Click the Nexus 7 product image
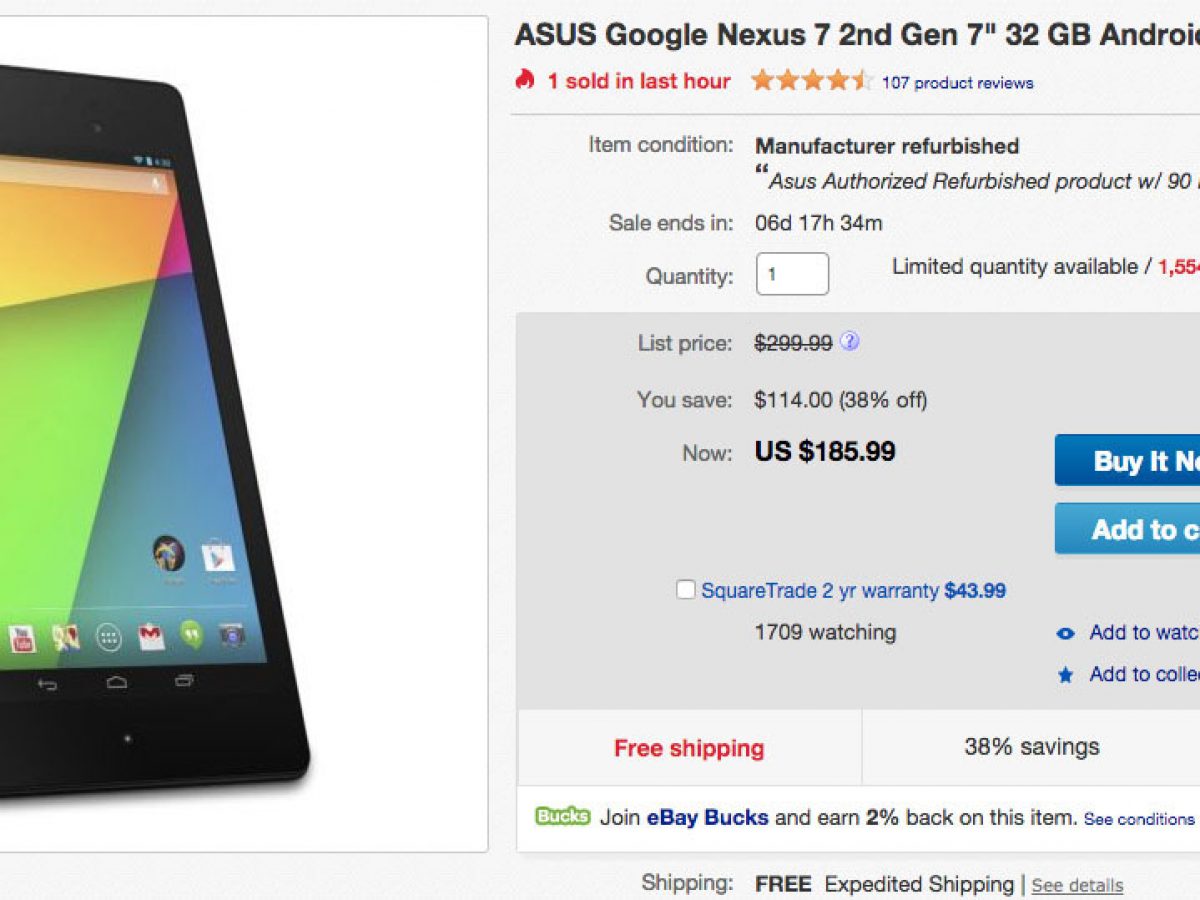The height and width of the screenshot is (900, 1200). pyautogui.click(x=150, y=430)
